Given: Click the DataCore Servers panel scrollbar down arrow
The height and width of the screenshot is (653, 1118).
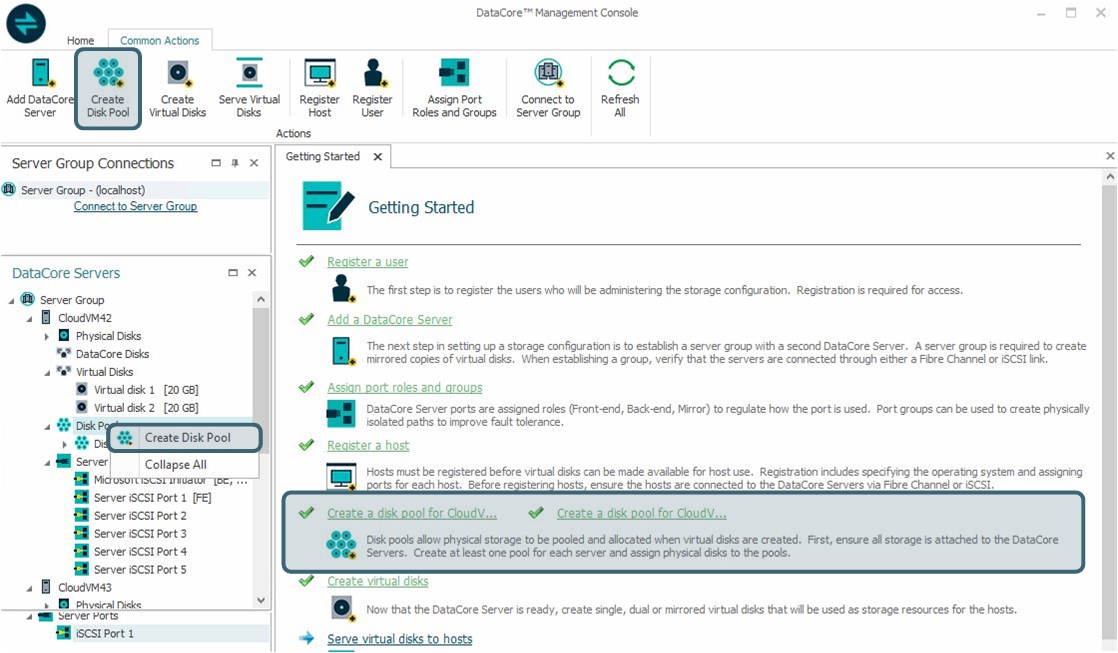Looking at the screenshot, I should [261, 601].
